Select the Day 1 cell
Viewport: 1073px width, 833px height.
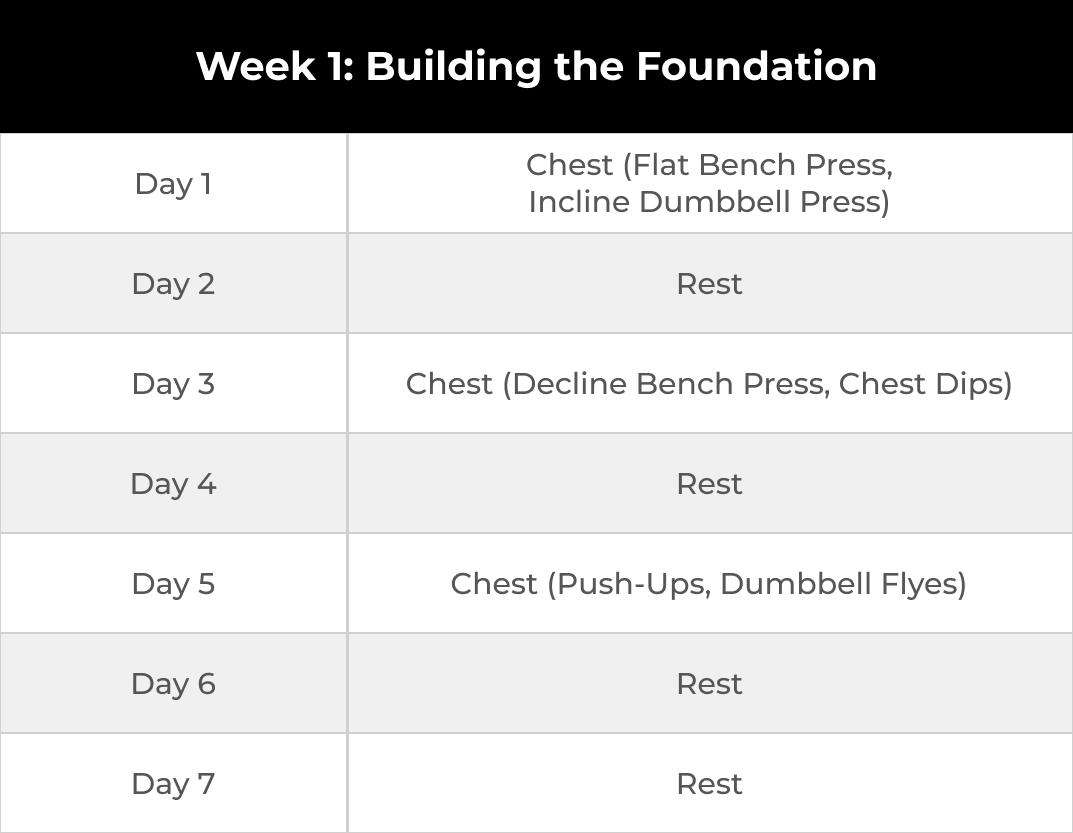(x=173, y=184)
